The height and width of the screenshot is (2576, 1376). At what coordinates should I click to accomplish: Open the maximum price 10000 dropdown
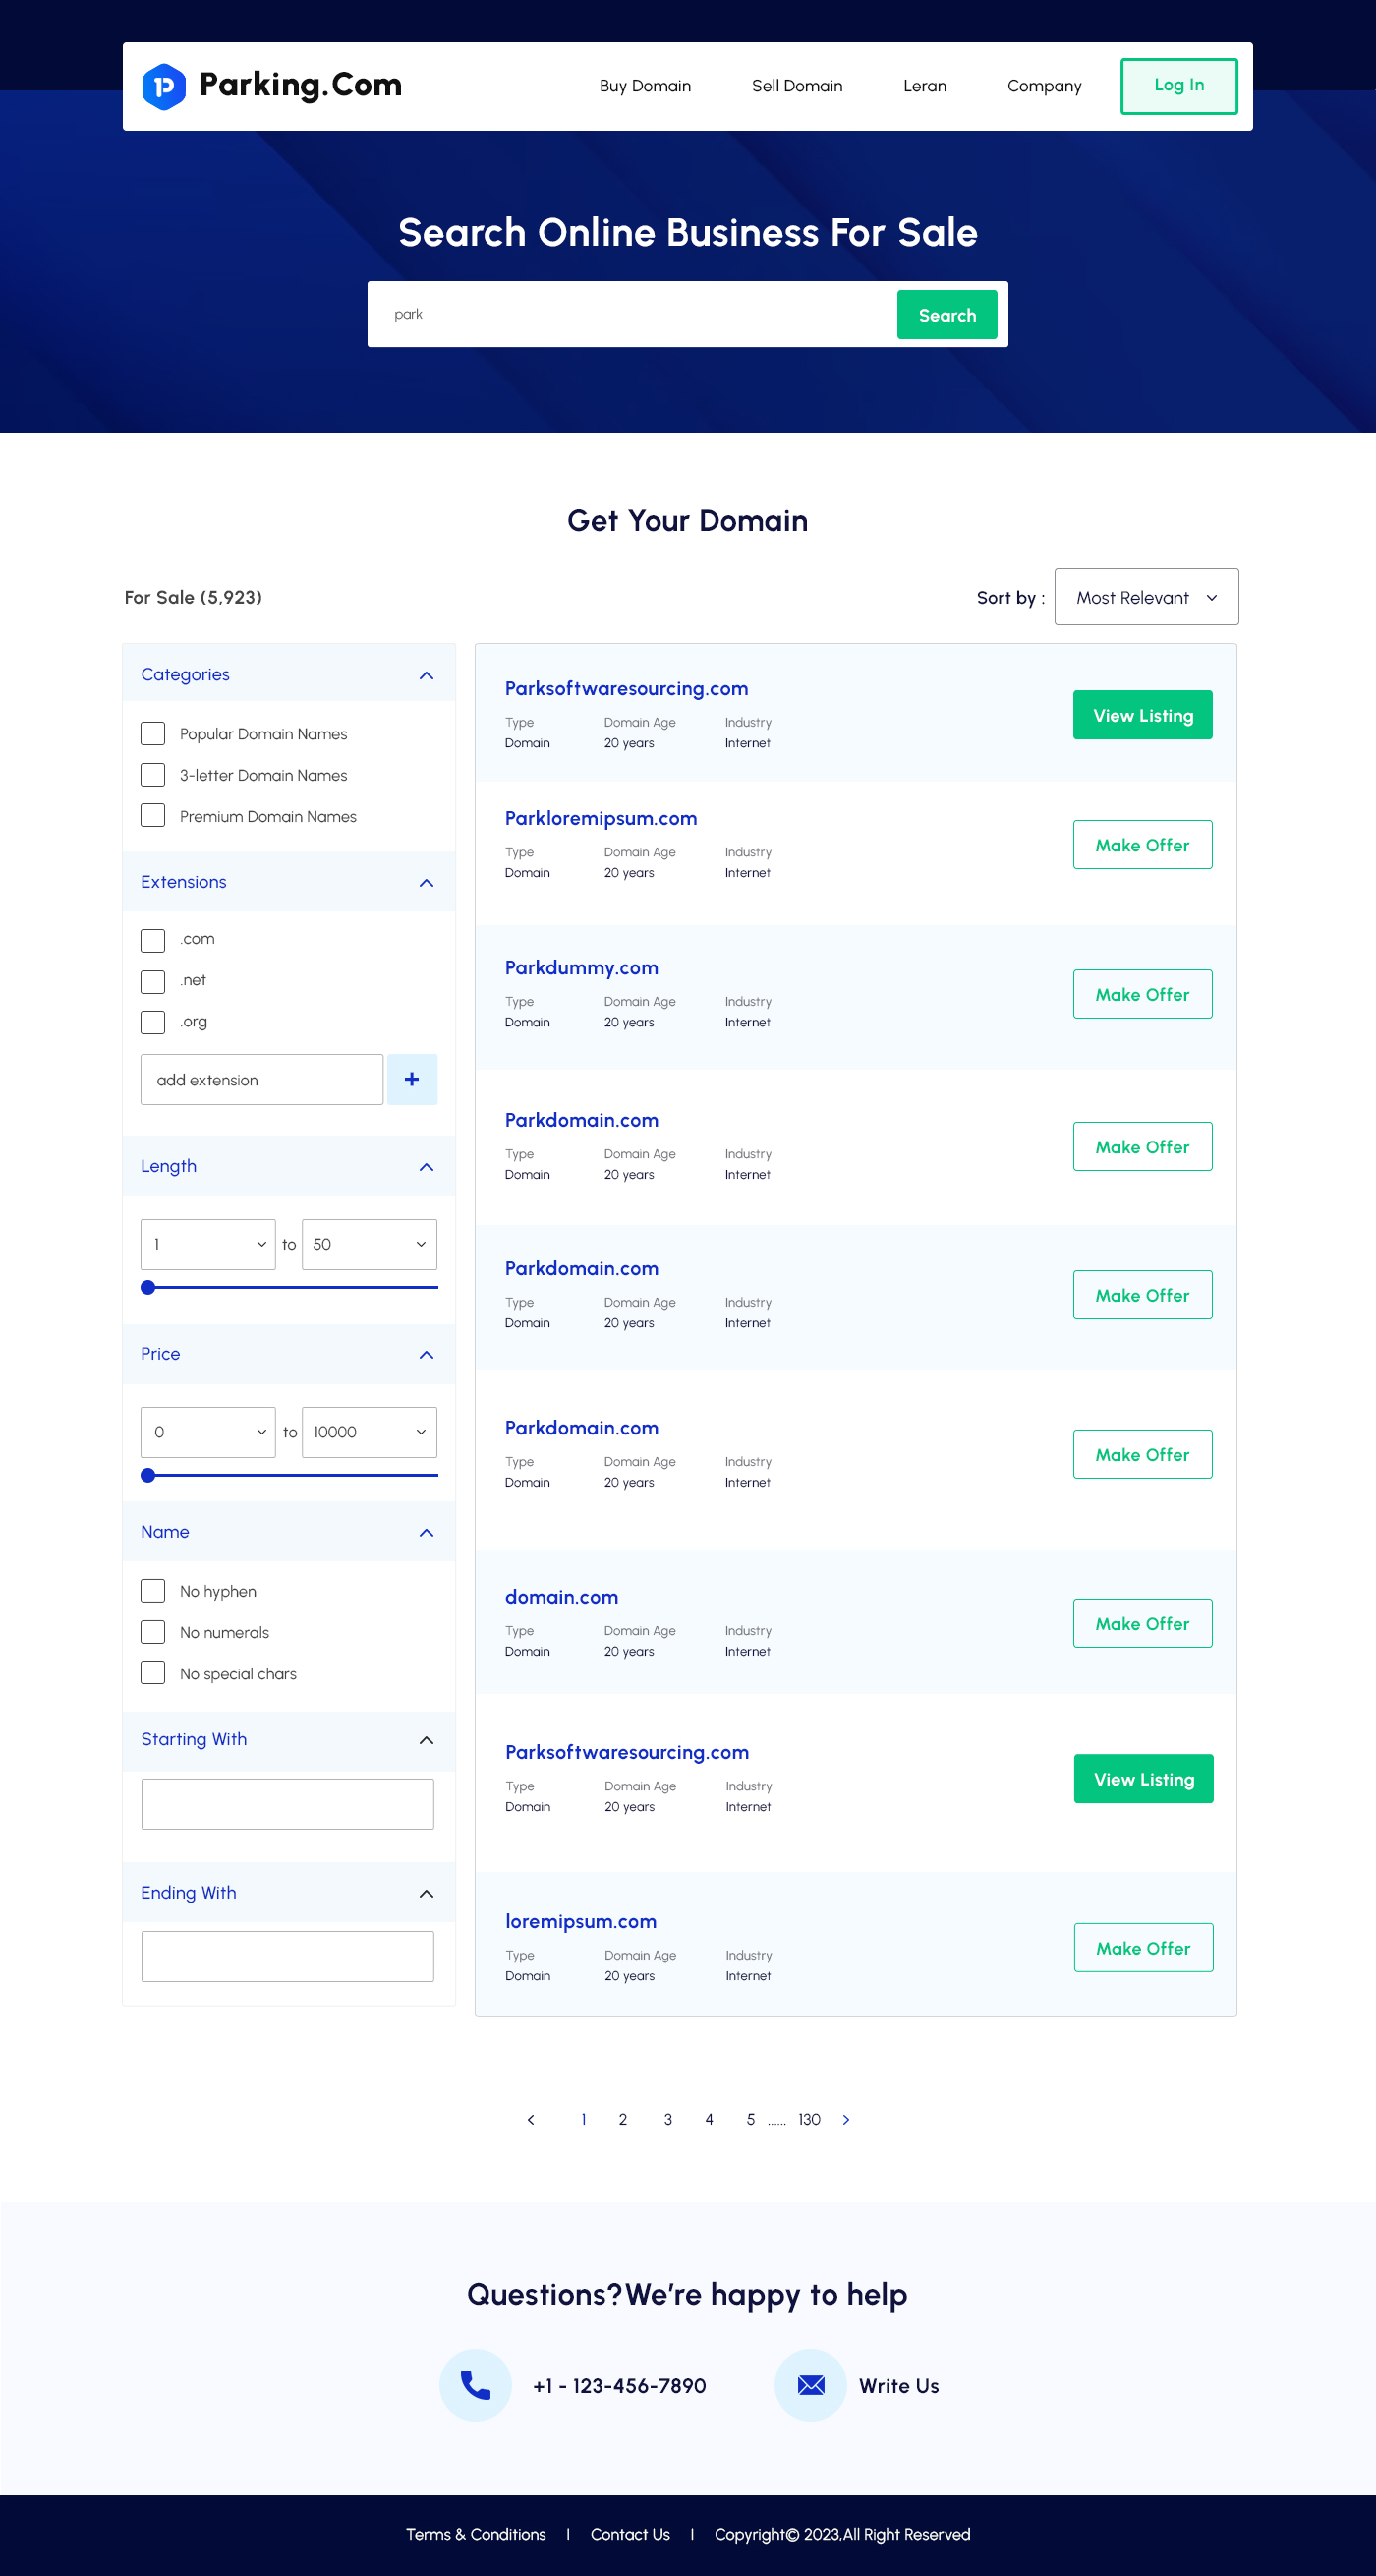(x=369, y=1432)
